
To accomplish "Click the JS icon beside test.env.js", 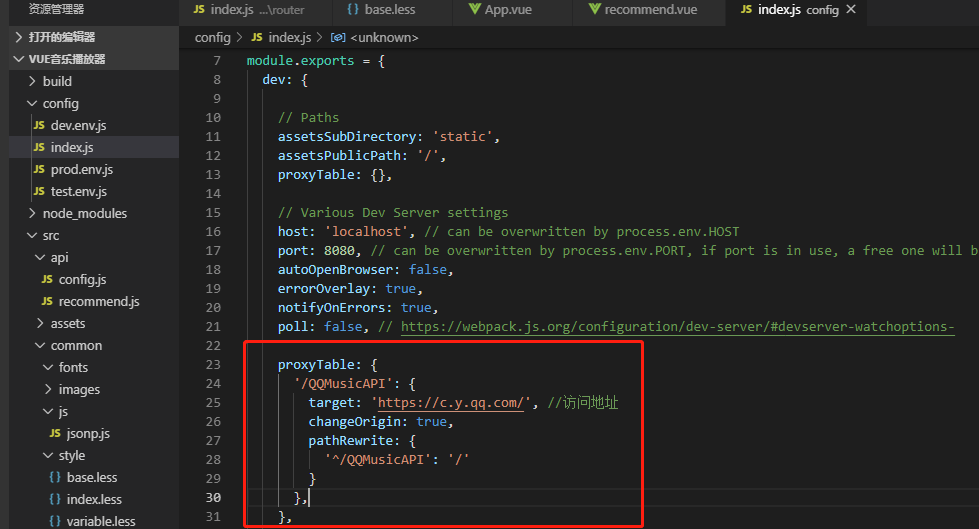I will click(39, 191).
